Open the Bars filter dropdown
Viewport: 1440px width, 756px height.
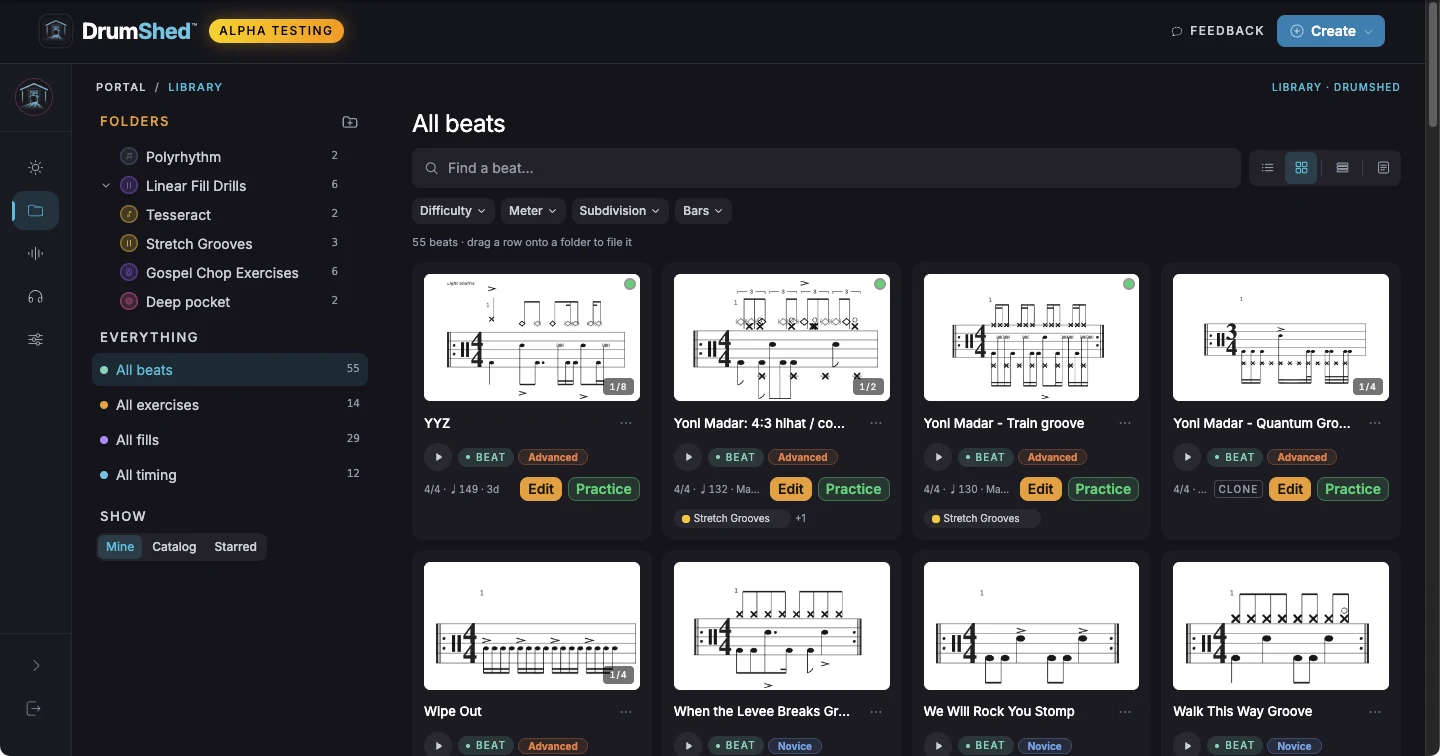(x=703, y=211)
